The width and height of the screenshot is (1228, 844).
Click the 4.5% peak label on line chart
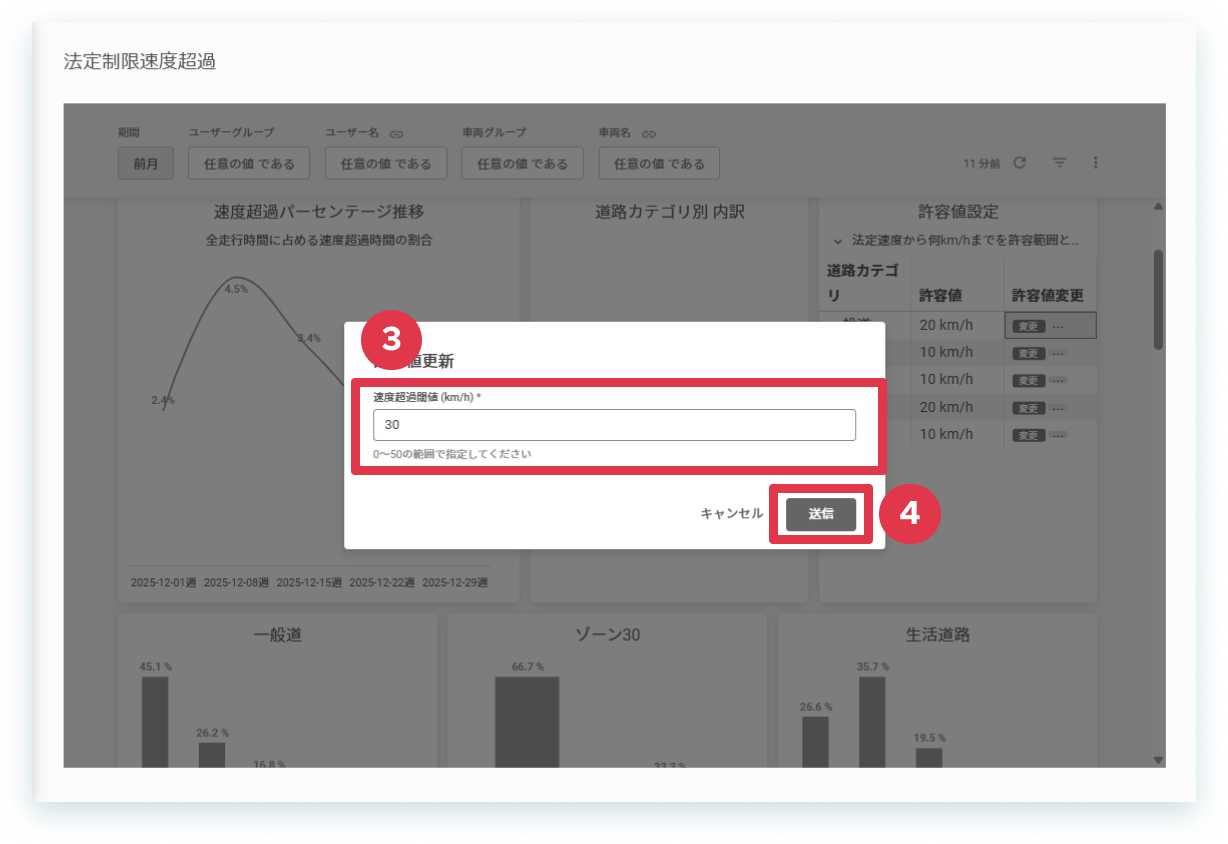[236, 289]
